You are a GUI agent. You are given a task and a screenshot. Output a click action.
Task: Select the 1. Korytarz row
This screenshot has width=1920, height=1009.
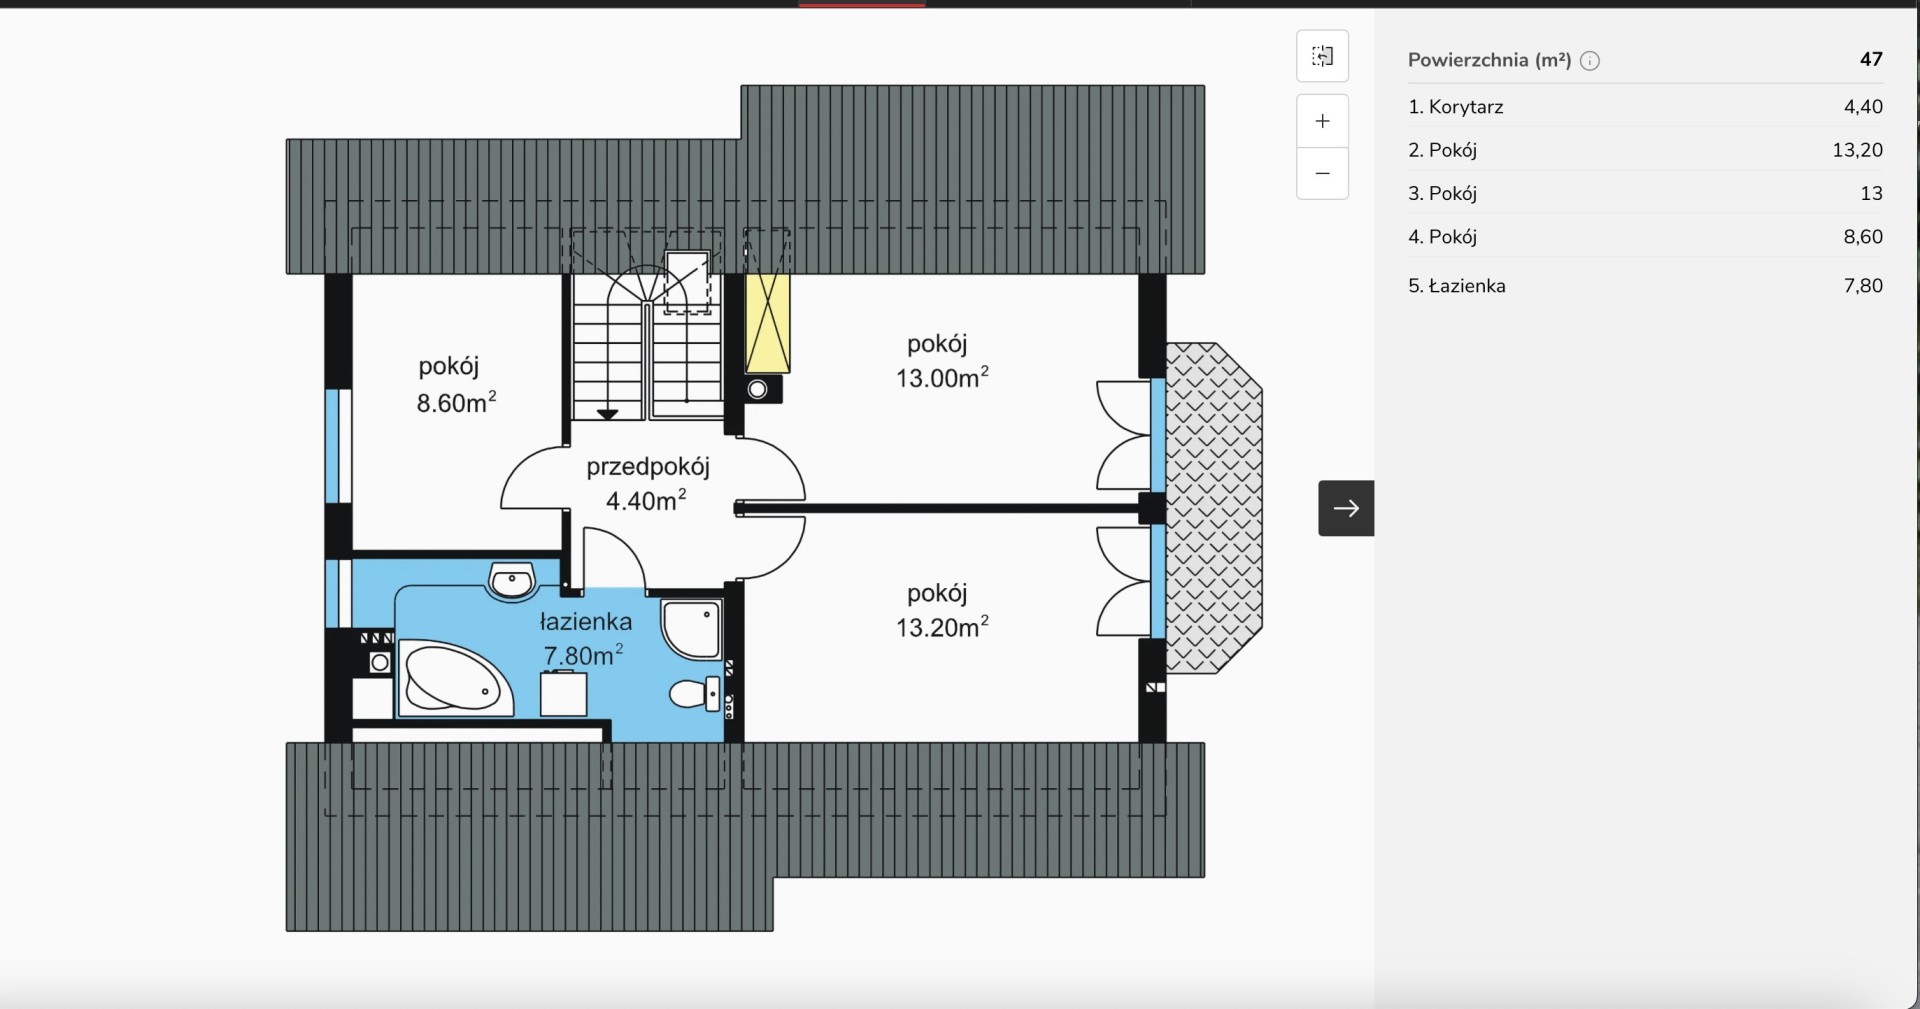(1644, 107)
